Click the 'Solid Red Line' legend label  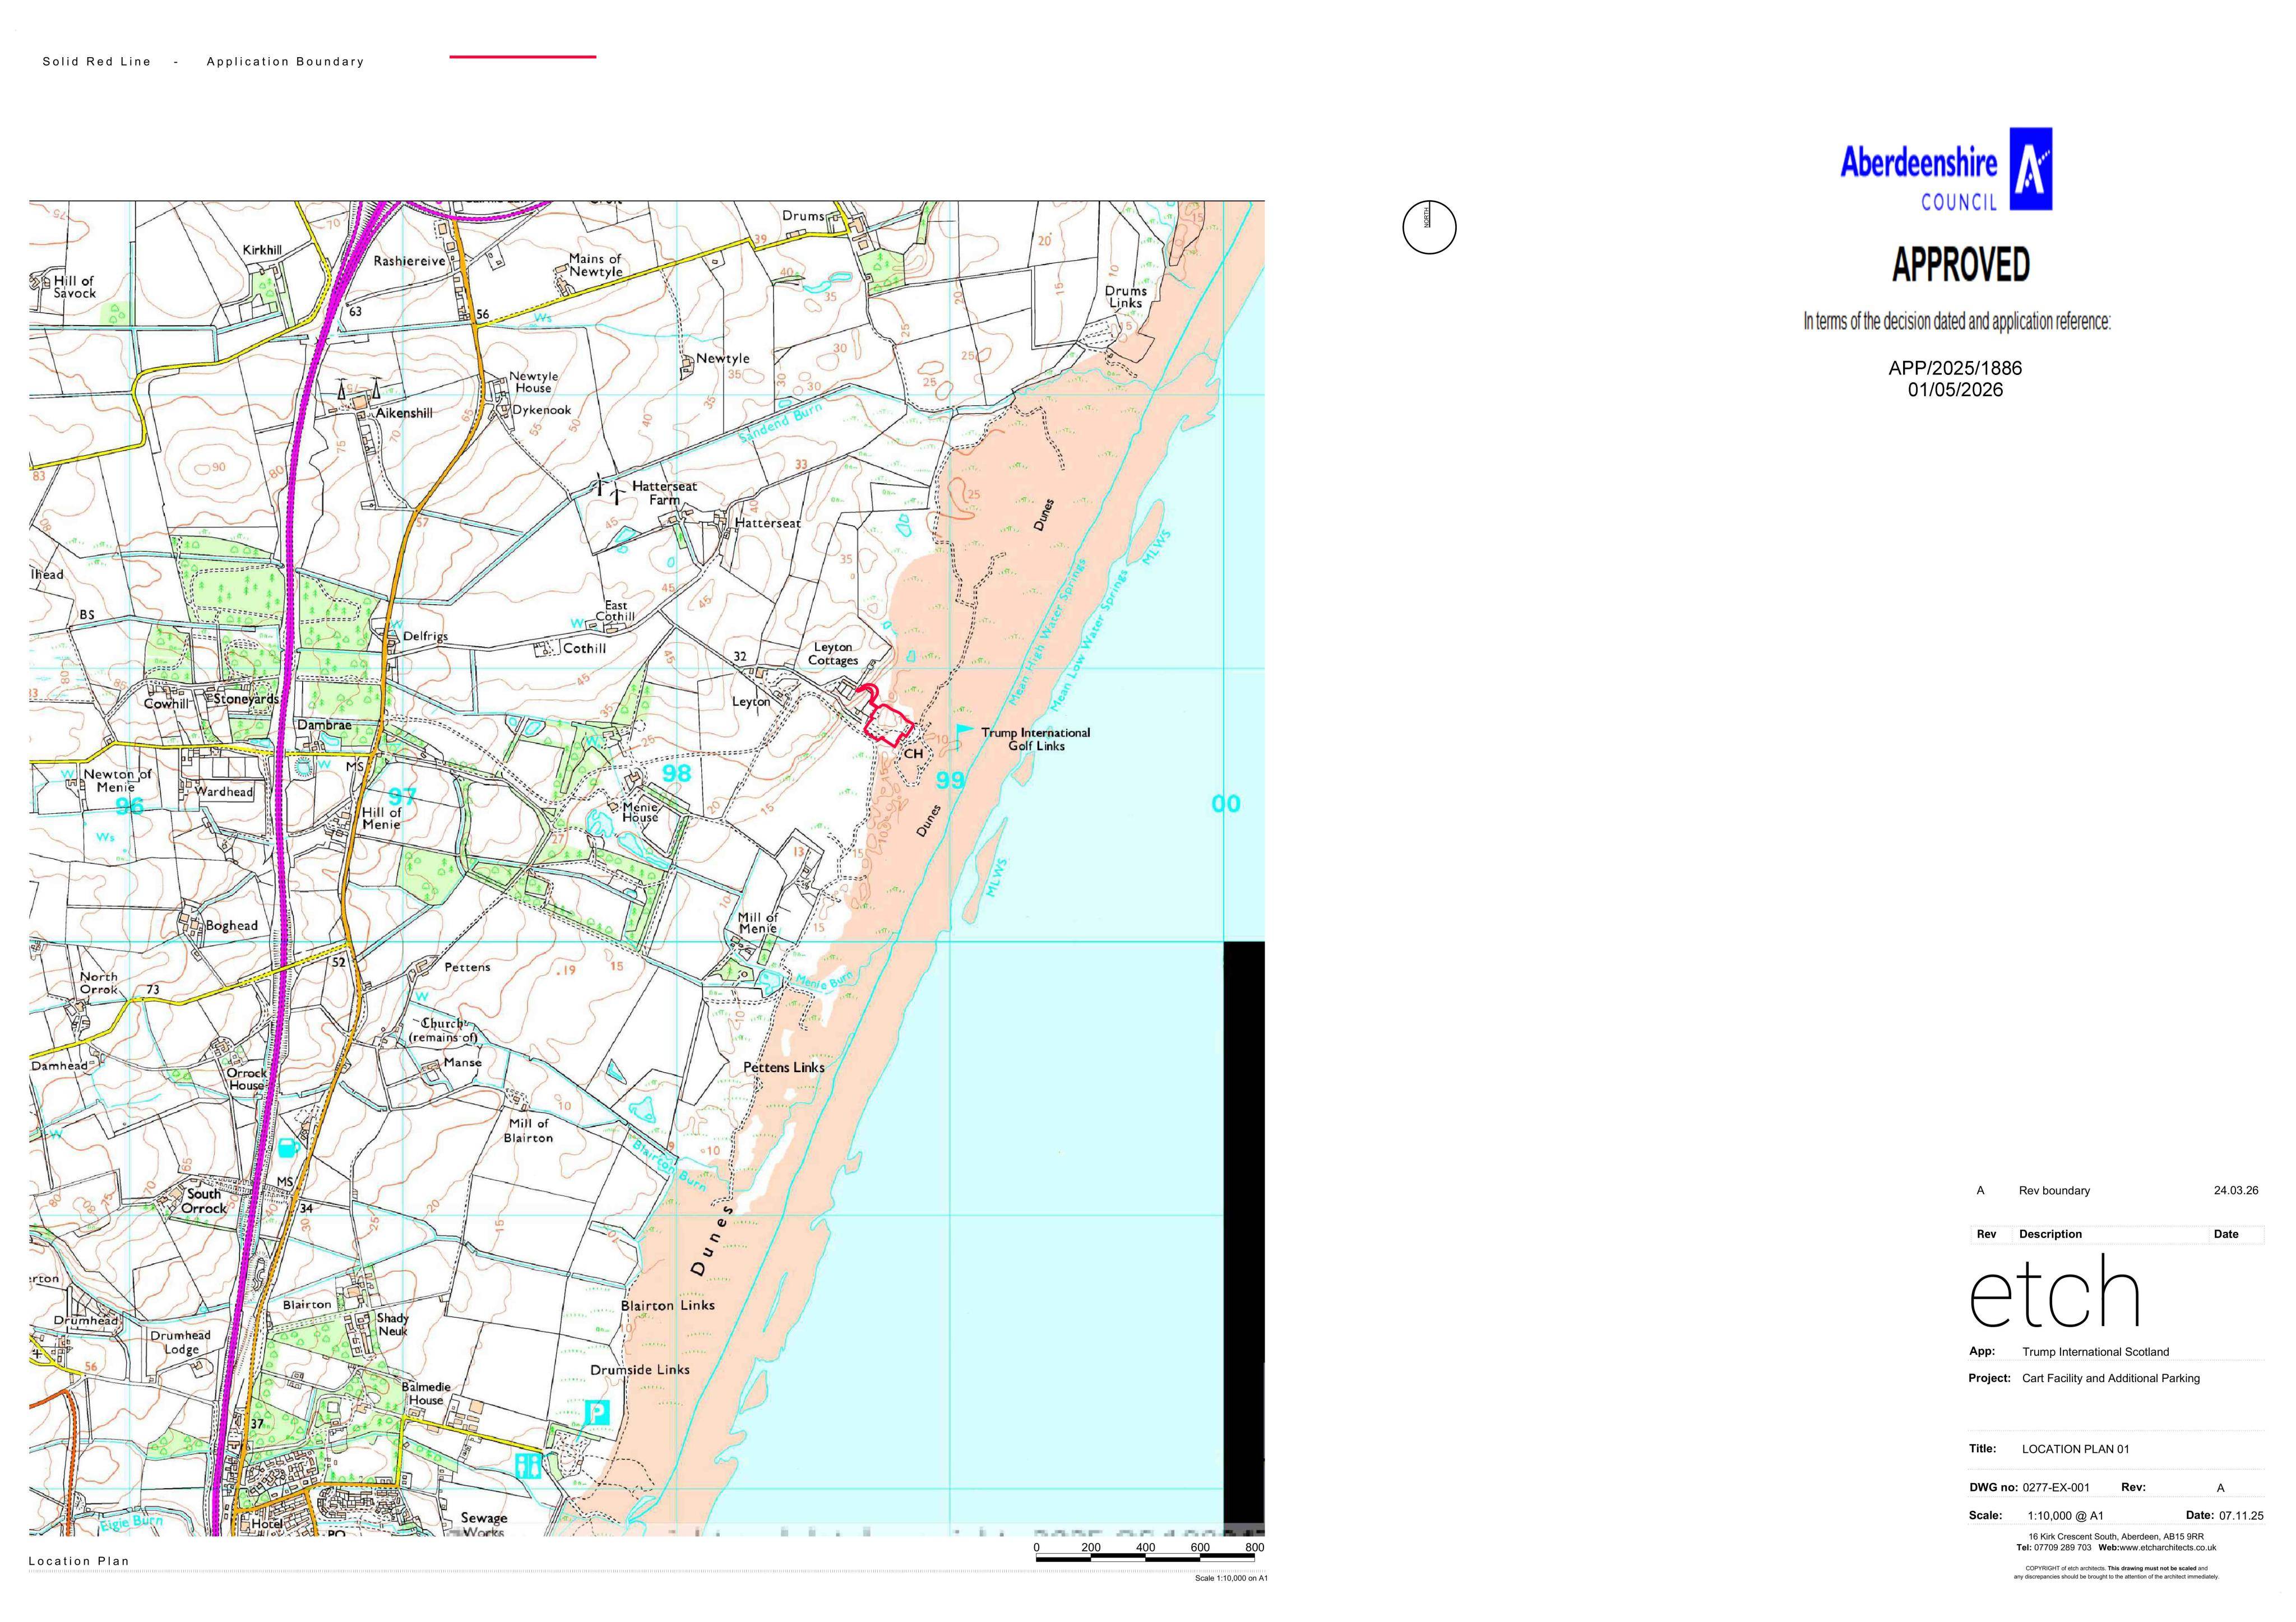coord(97,61)
